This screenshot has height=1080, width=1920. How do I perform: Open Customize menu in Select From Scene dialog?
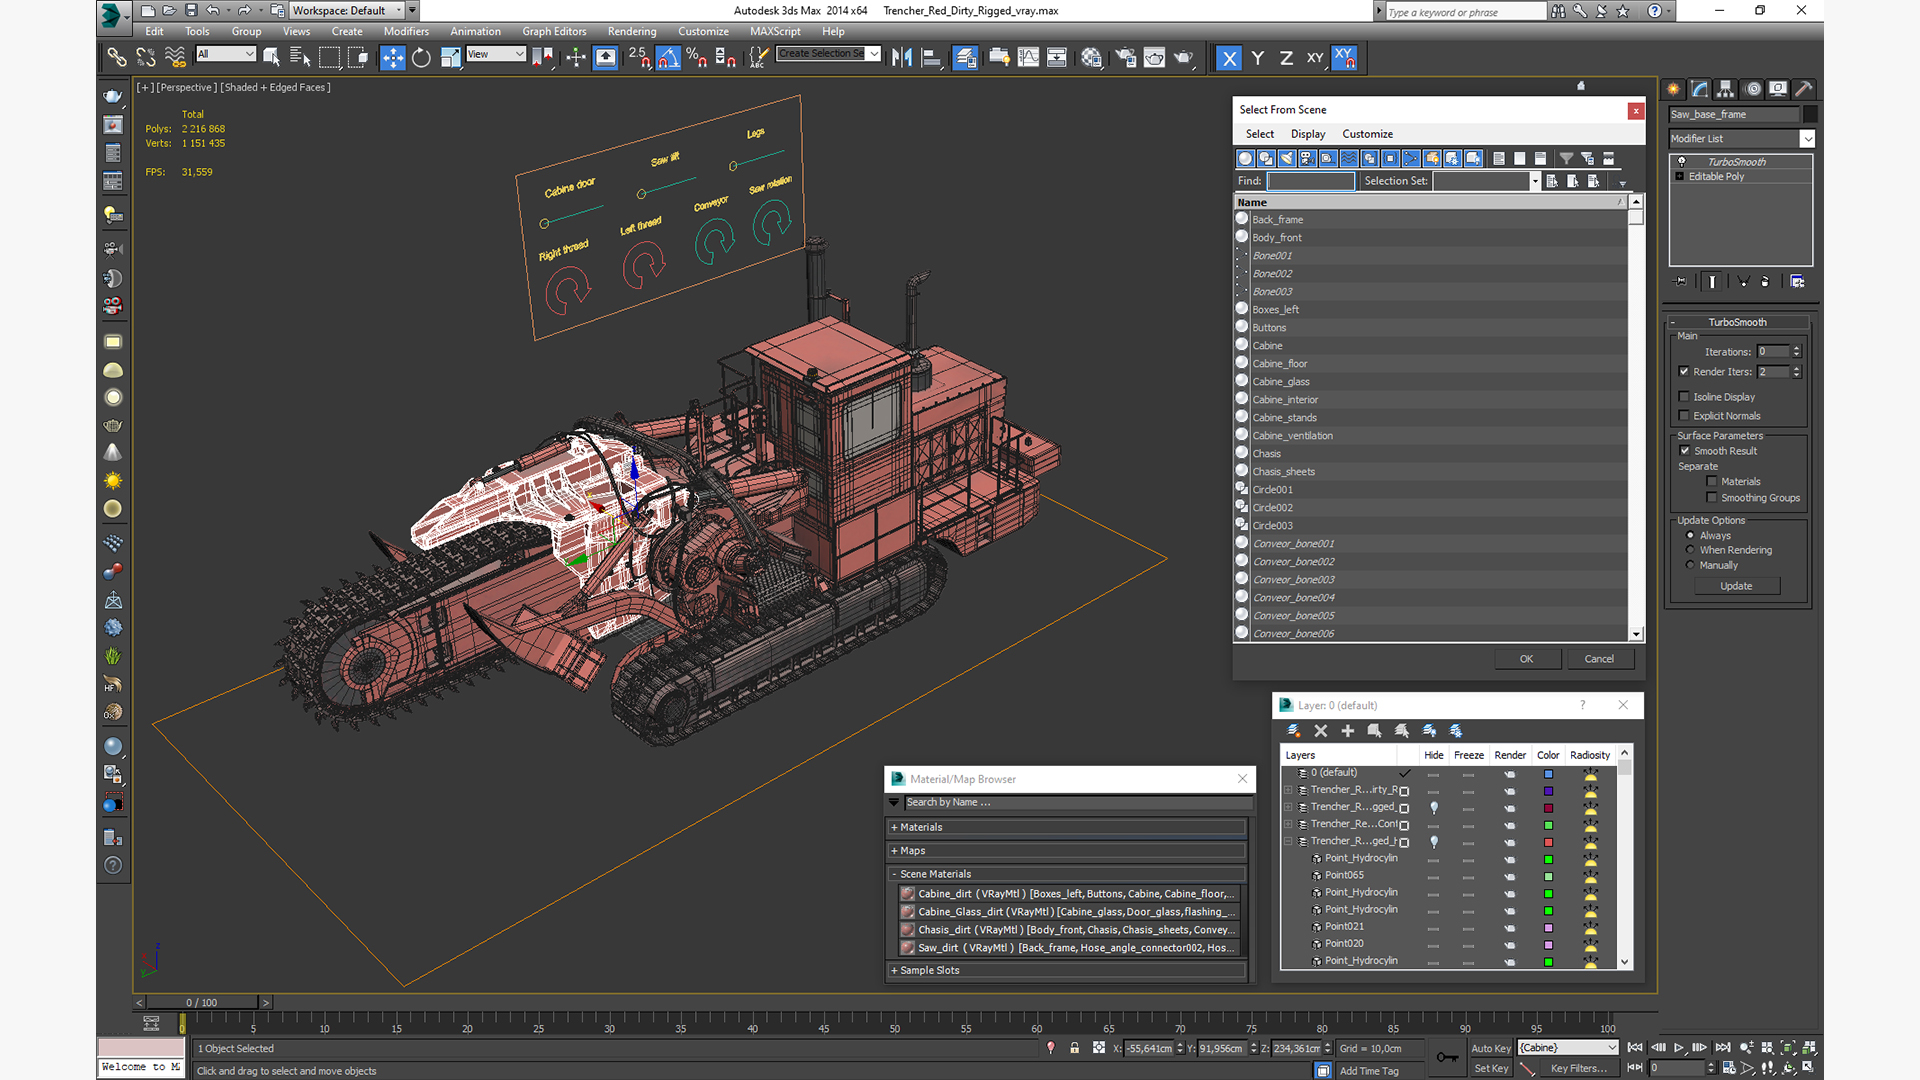point(1367,134)
